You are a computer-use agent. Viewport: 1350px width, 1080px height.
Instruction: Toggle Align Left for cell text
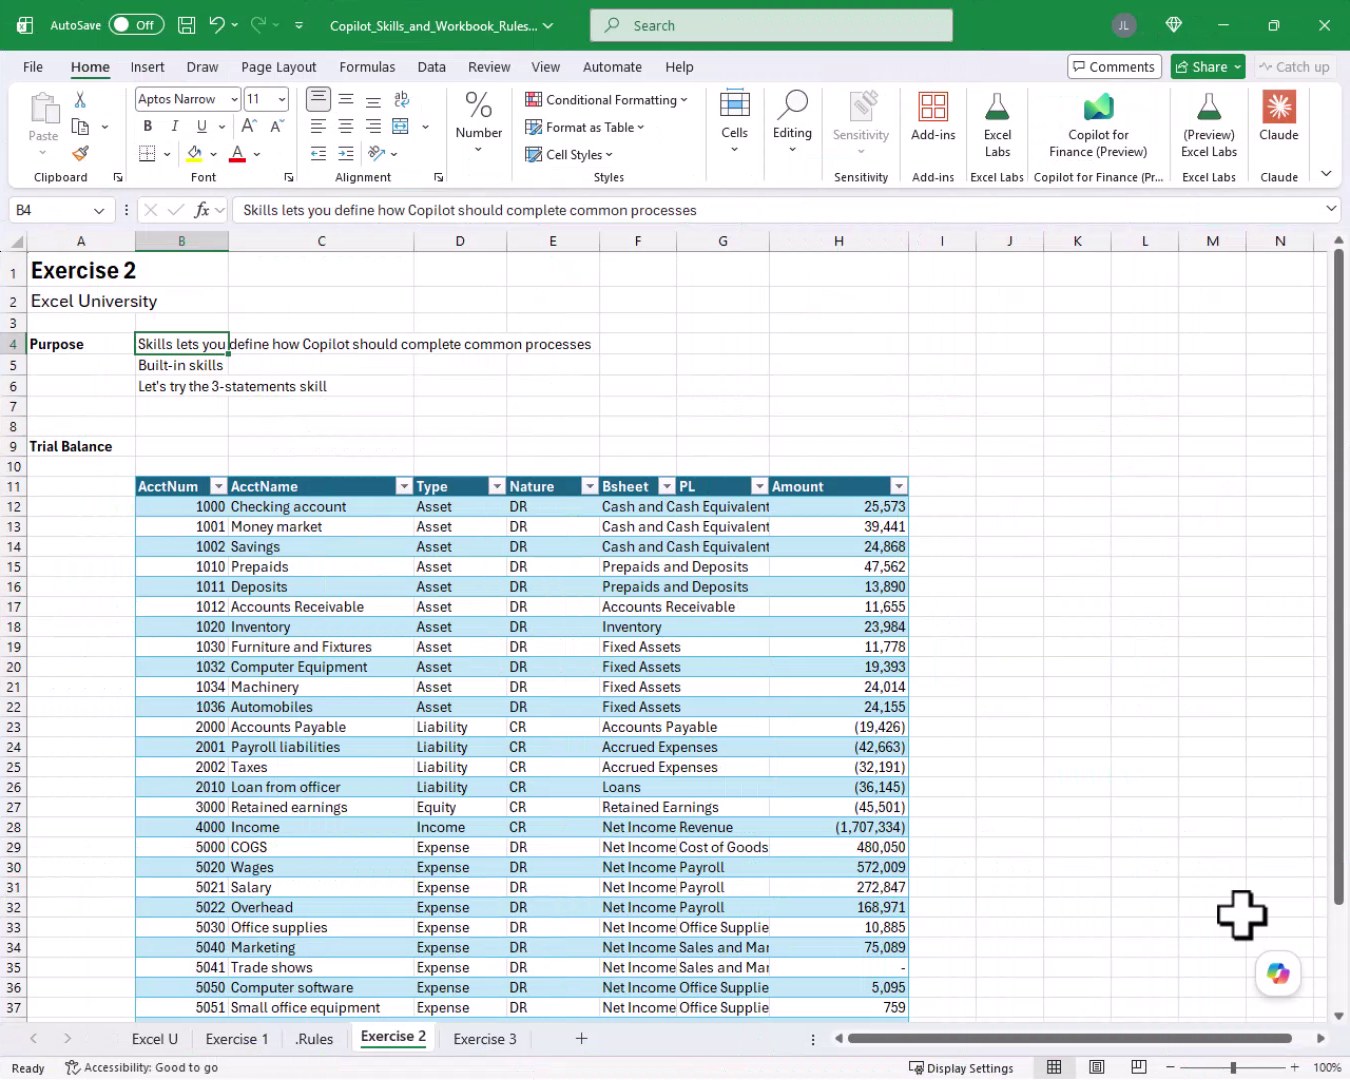318,126
